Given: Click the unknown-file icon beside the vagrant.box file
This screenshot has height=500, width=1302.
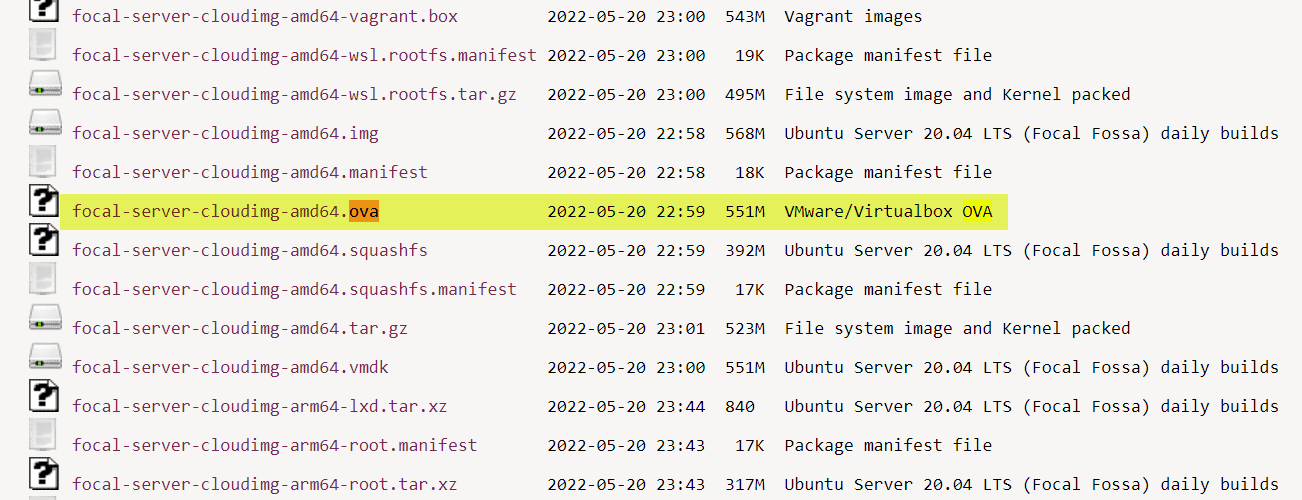Looking at the screenshot, I should click(44, 9).
